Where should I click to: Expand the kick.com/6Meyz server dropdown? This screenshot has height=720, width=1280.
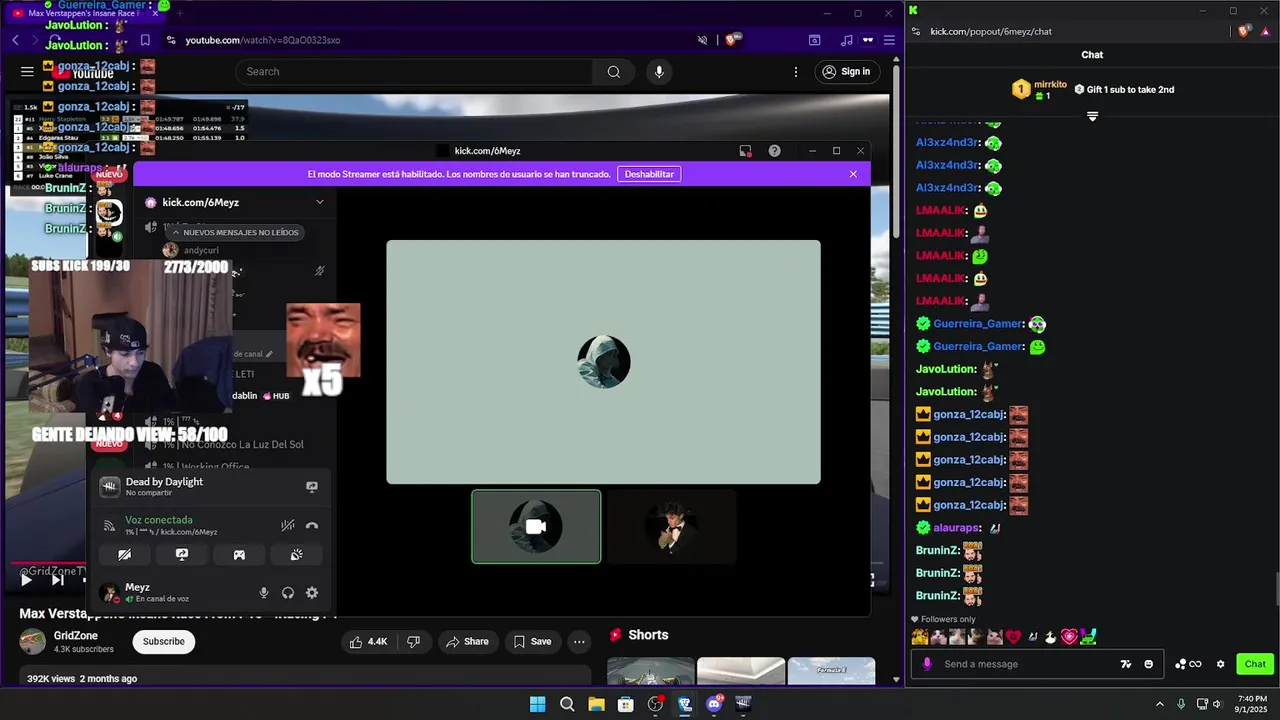coord(320,202)
